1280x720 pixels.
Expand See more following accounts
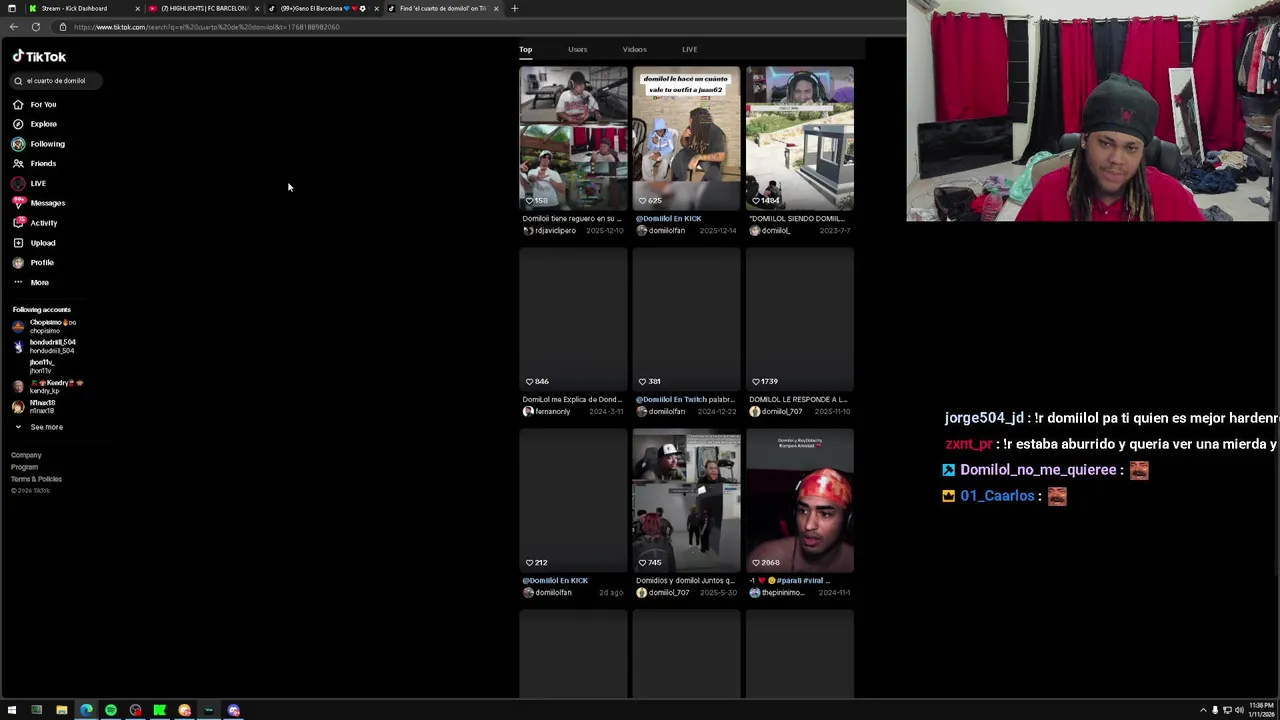point(38,427)
